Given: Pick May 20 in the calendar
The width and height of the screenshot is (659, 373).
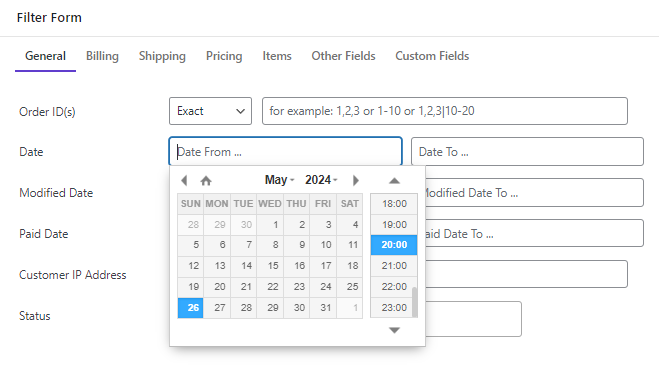Looking at the screenshot, I should [x=217, y=287].
